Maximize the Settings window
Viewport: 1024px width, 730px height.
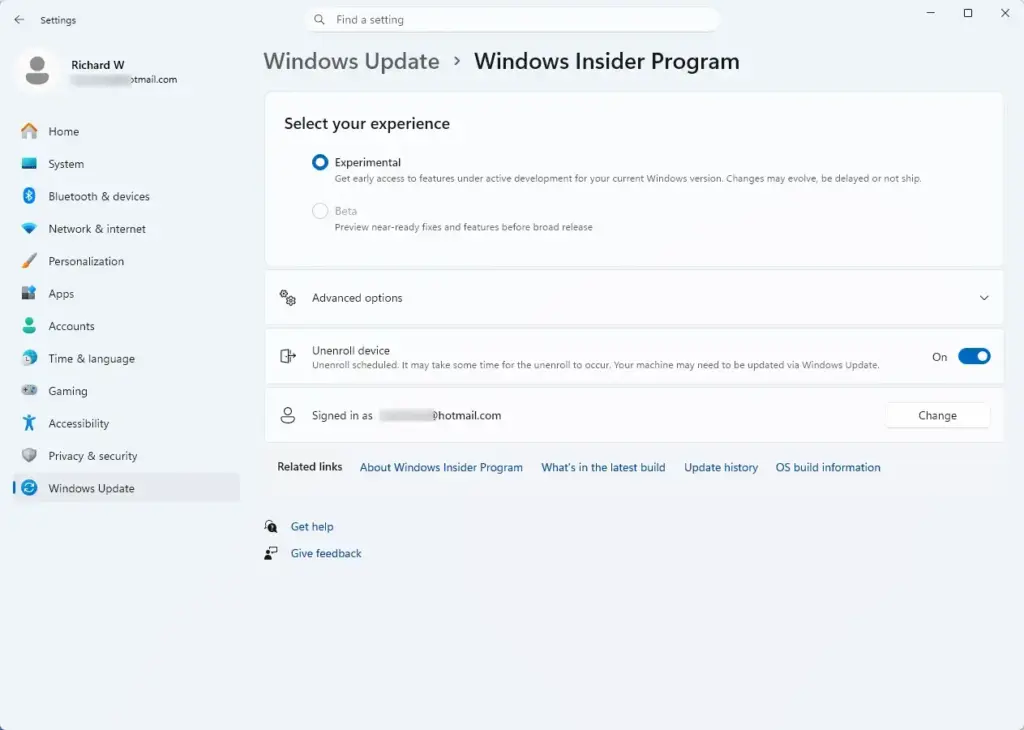click(x=968, y=13)
